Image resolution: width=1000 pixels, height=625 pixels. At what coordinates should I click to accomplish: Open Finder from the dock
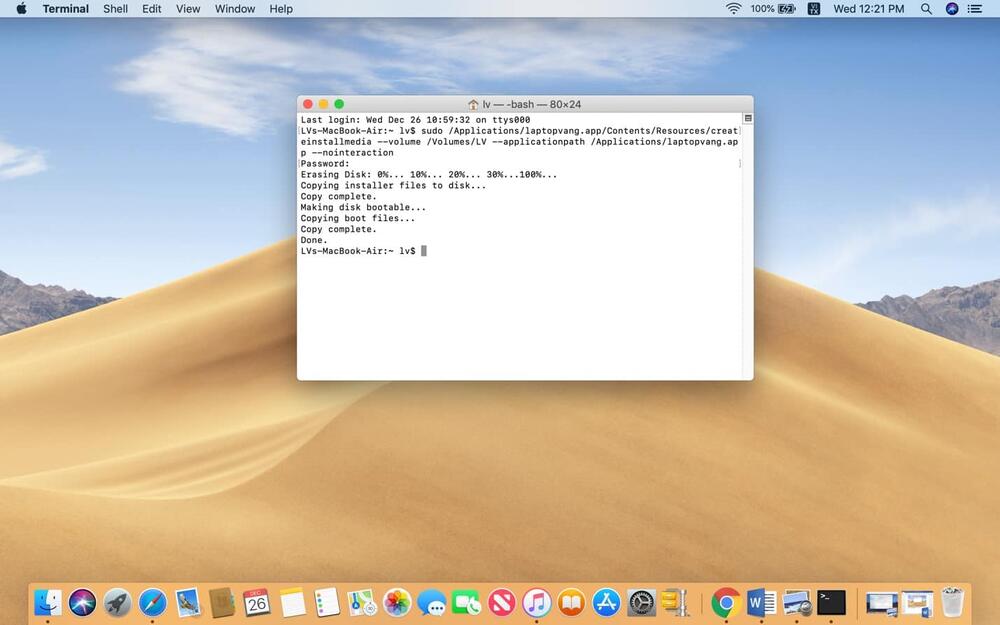[47, 602]
